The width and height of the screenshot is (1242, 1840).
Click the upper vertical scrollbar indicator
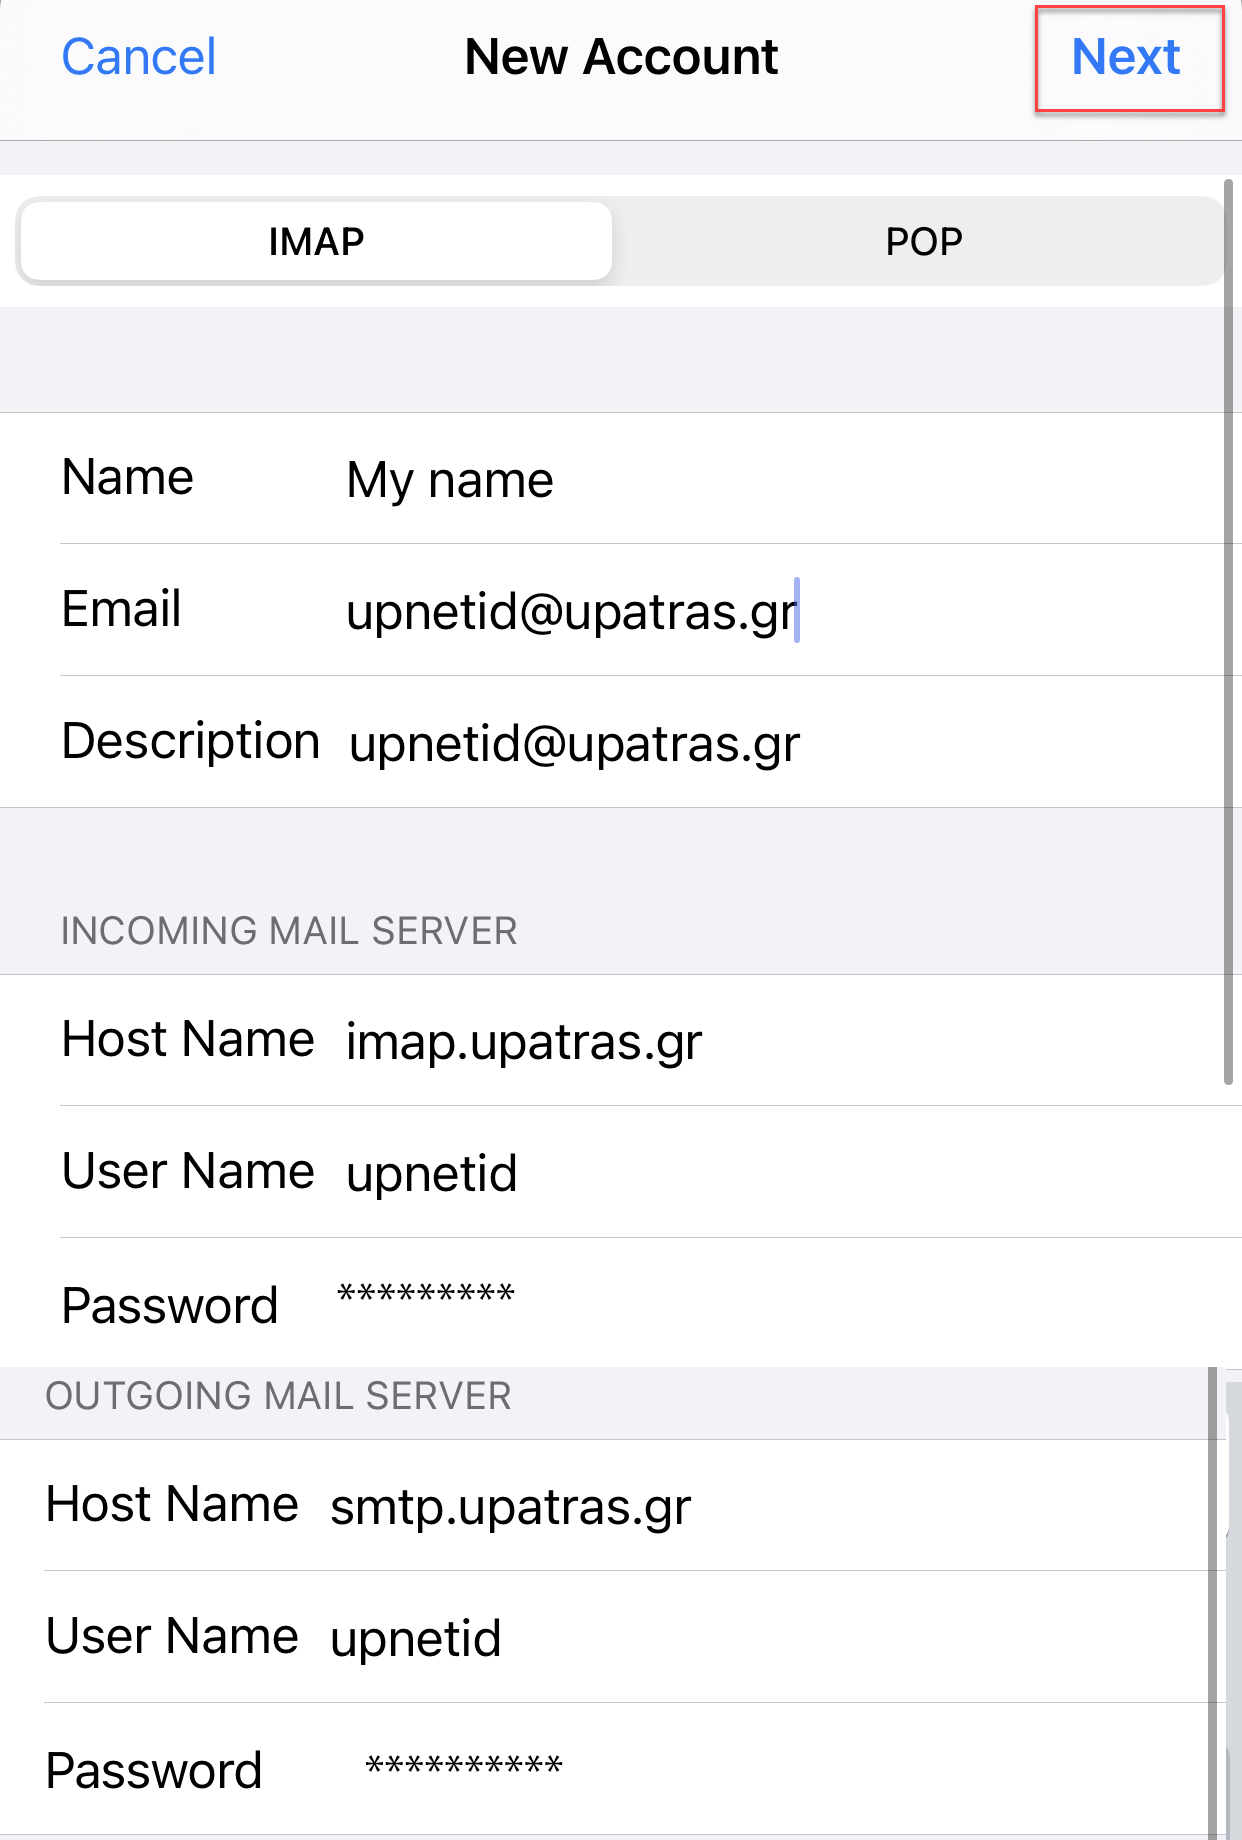click(x=1228, y=632)
